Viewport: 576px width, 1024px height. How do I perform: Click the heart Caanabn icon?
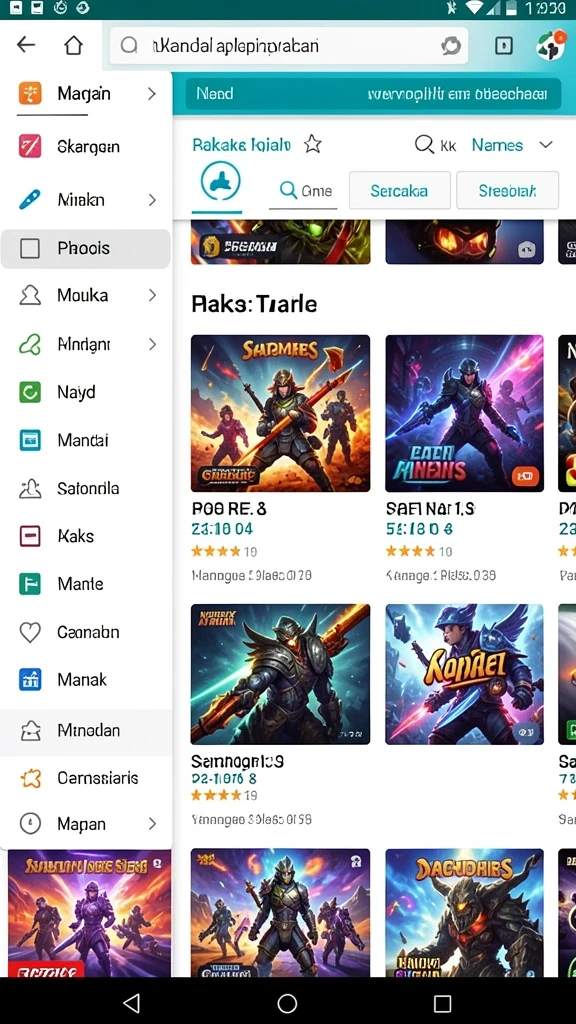tap(30, 632)
